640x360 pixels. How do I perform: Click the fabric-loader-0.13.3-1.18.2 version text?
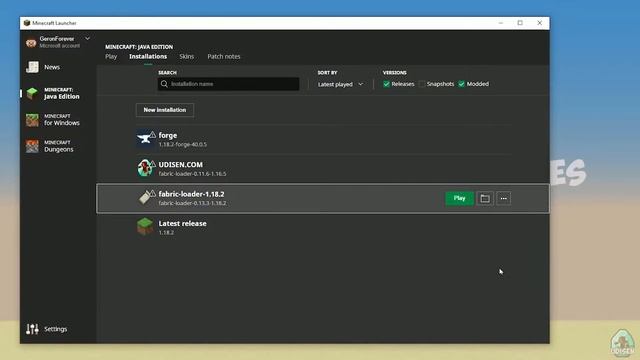coord(192,203)
